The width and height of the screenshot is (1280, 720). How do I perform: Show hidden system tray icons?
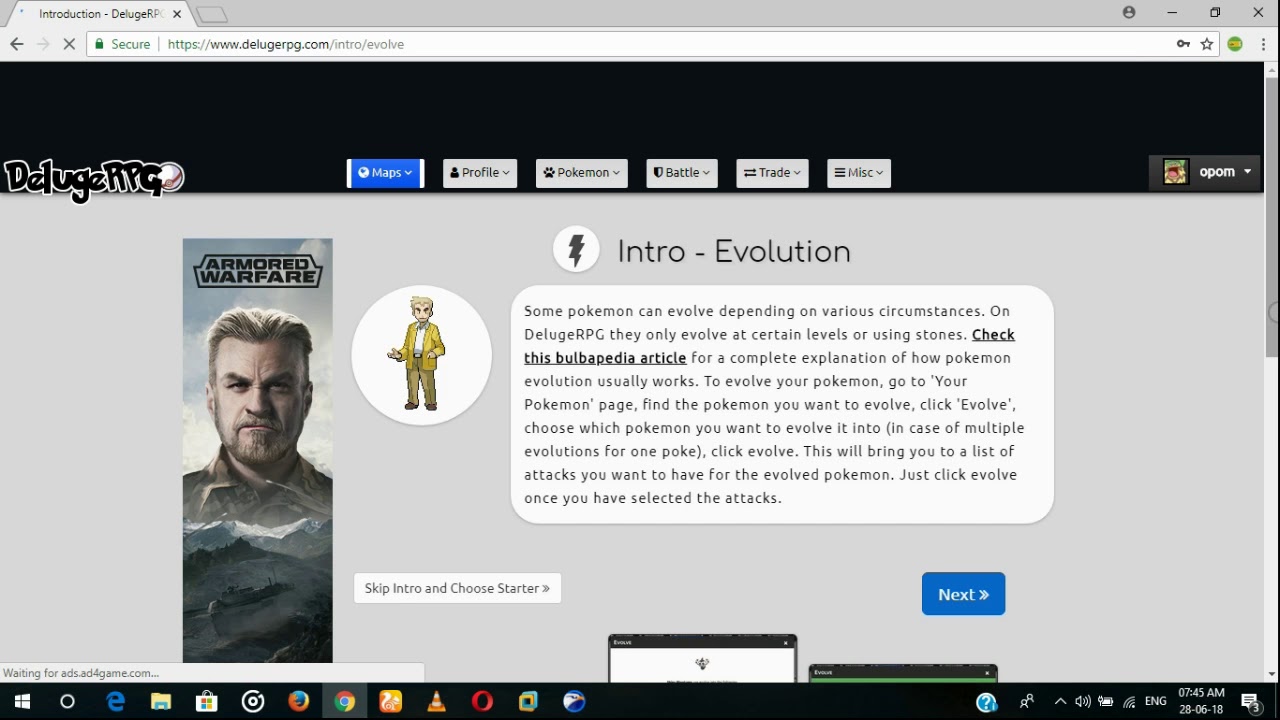point(1060,701)
